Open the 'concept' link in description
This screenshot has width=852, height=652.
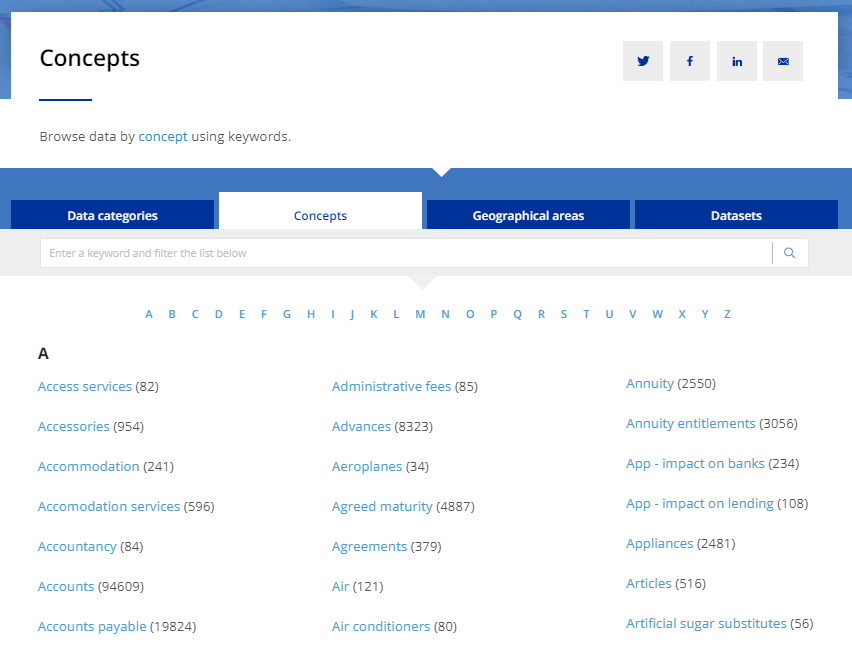163,136
